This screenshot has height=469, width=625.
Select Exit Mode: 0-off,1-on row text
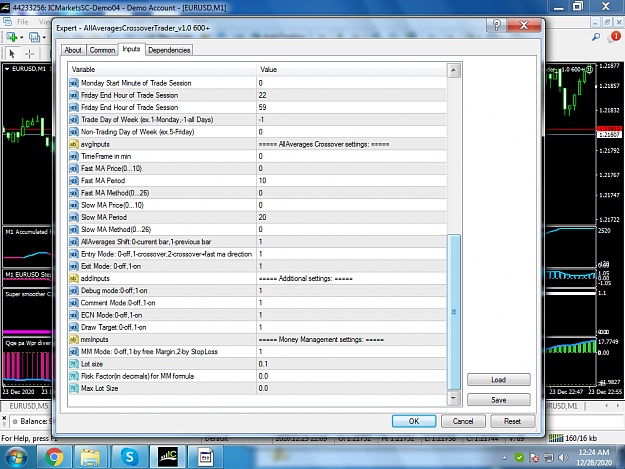point(111,266)
